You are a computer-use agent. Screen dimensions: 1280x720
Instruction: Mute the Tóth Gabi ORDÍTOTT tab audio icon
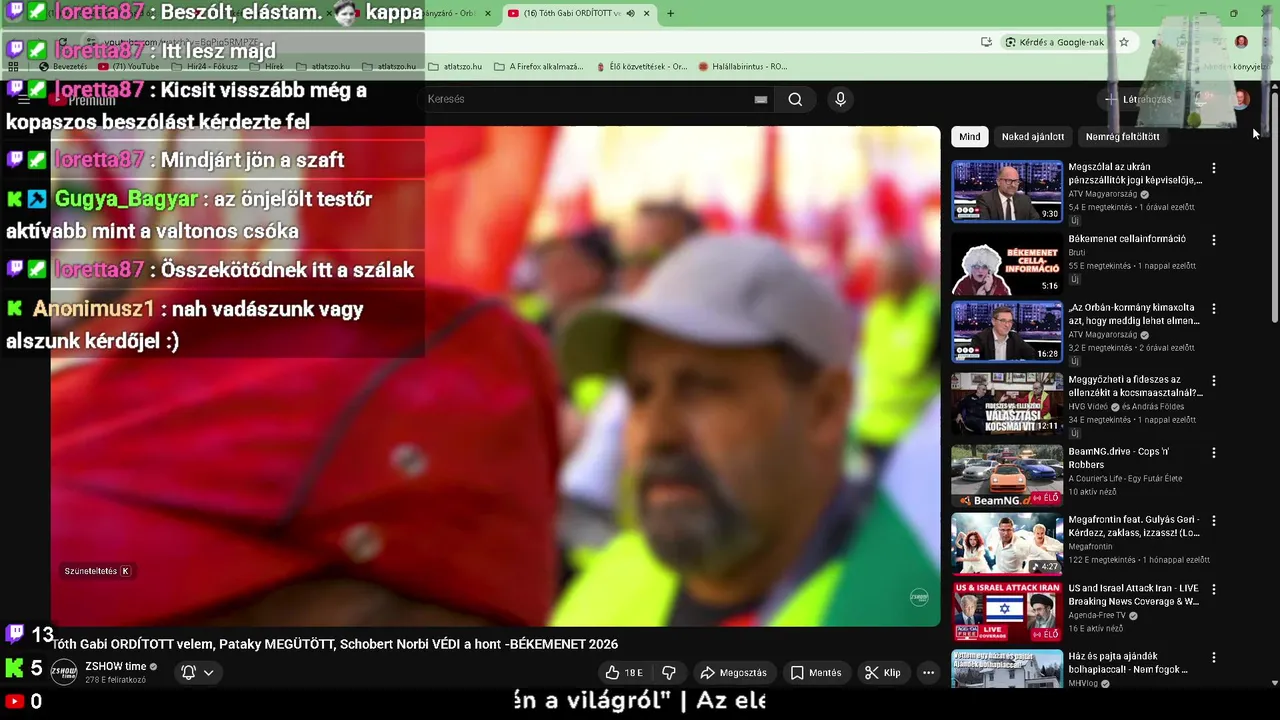[x=630, y=13]
